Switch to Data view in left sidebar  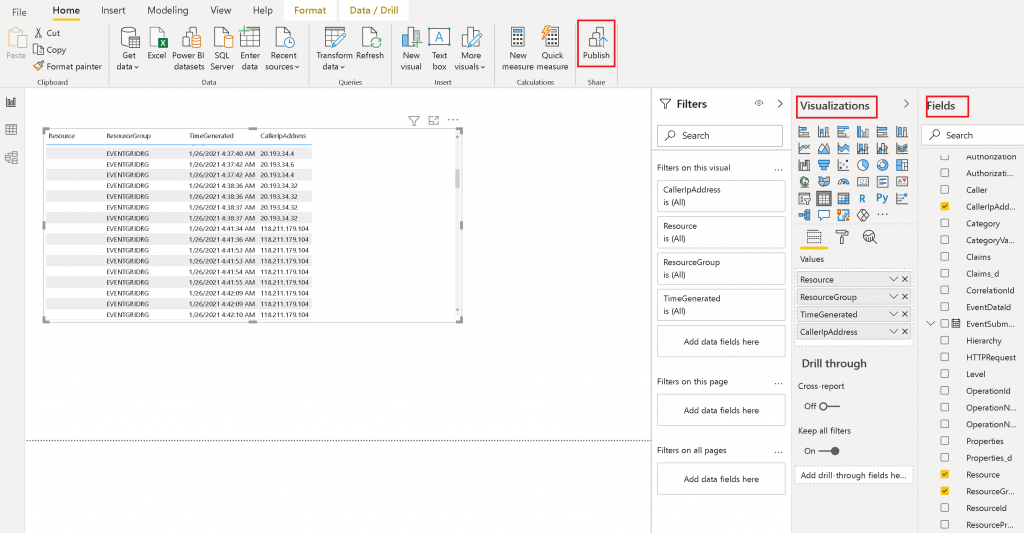tap(12, 129)
